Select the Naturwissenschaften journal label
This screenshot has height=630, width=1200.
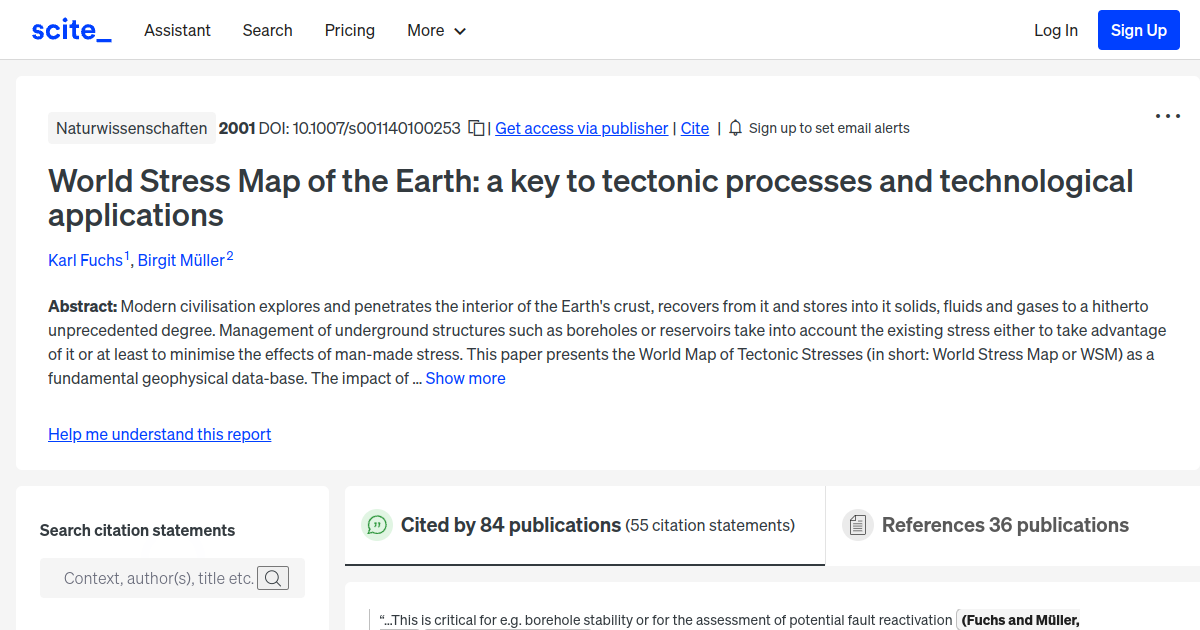tap(131, 128)
